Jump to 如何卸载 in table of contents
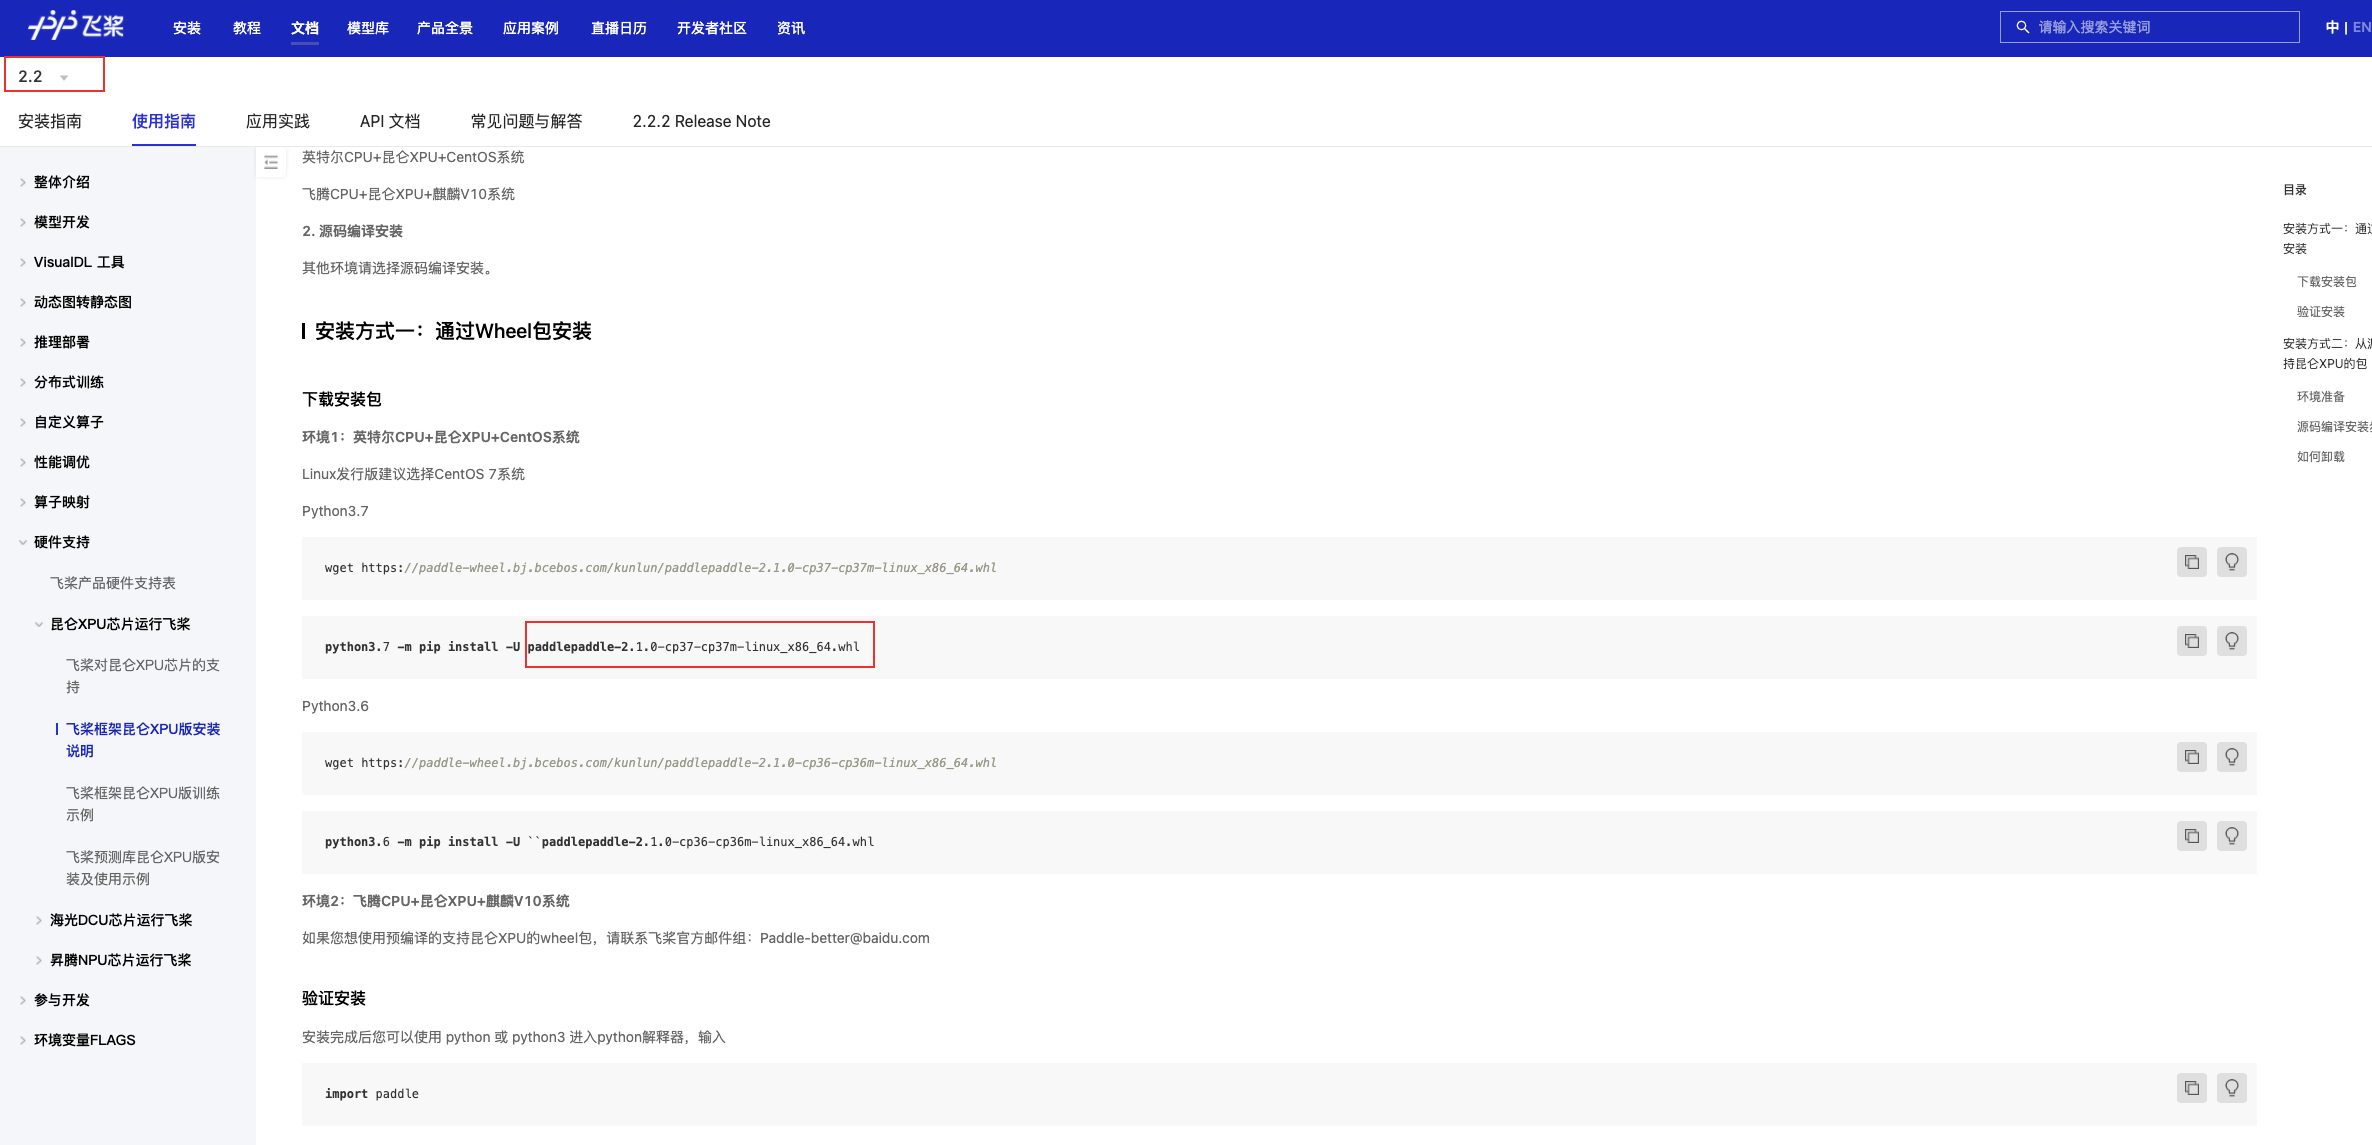Image resolution: width=2372 pixels, height=1145 pixels. [x=2321, y=457]
